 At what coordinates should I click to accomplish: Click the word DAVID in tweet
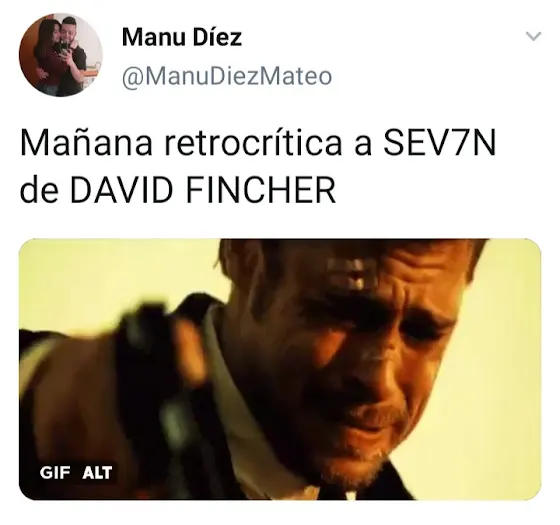coord(124,190)
